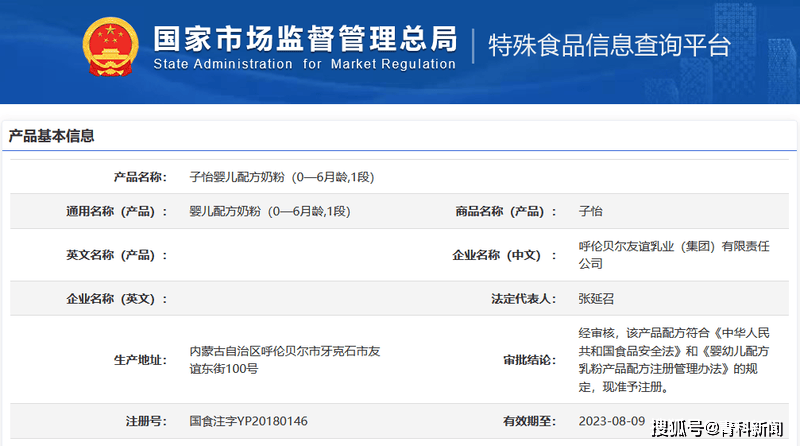Select the 产品基本信息 section header

coord(52,136)
